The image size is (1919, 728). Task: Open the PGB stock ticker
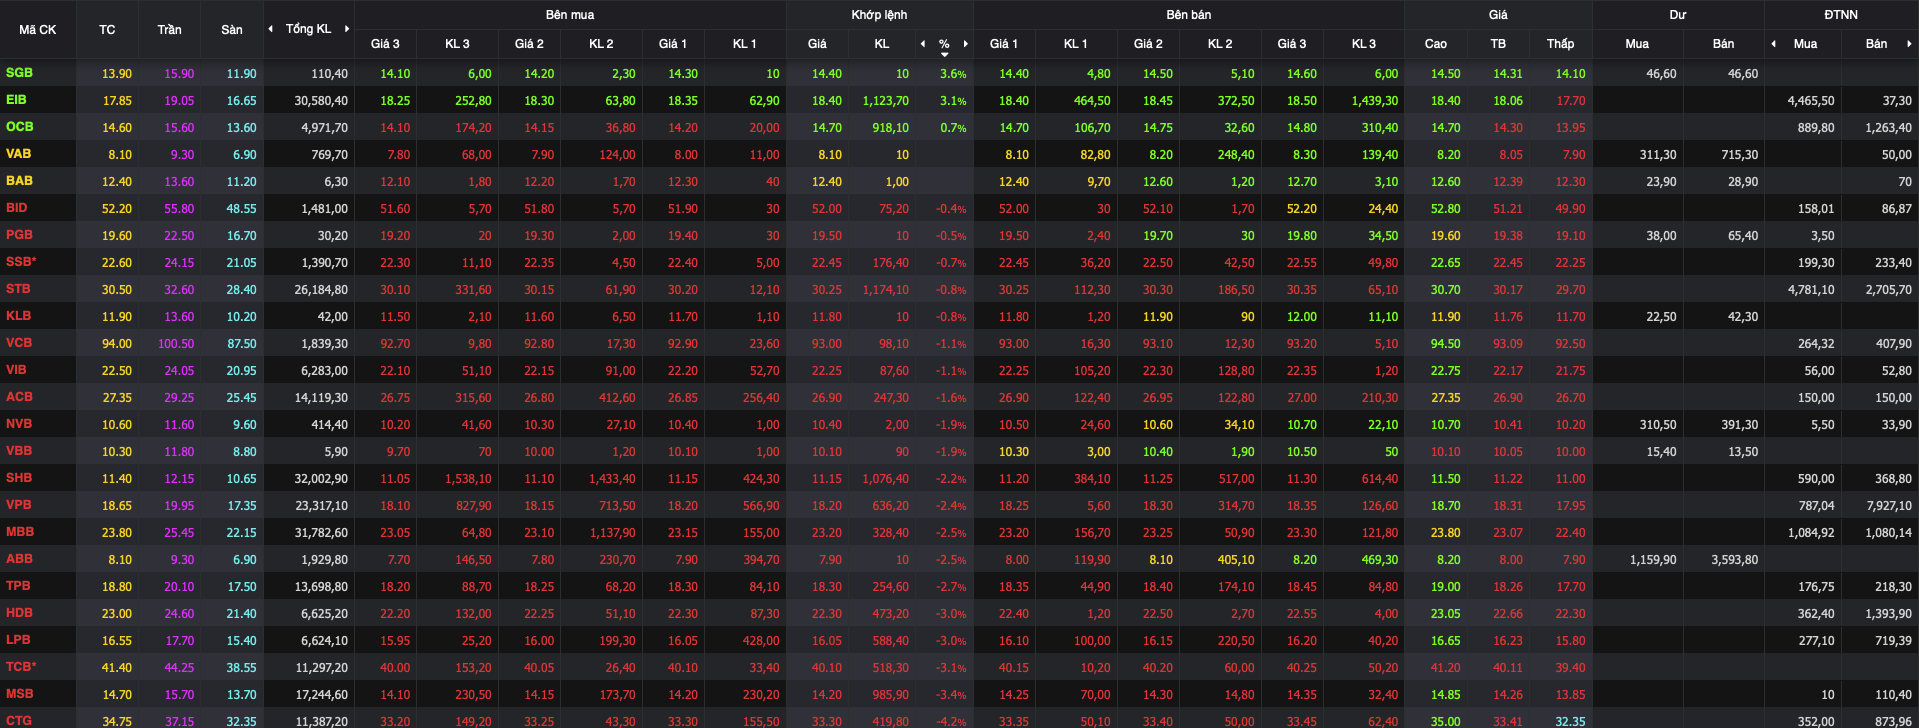[19, 235]
